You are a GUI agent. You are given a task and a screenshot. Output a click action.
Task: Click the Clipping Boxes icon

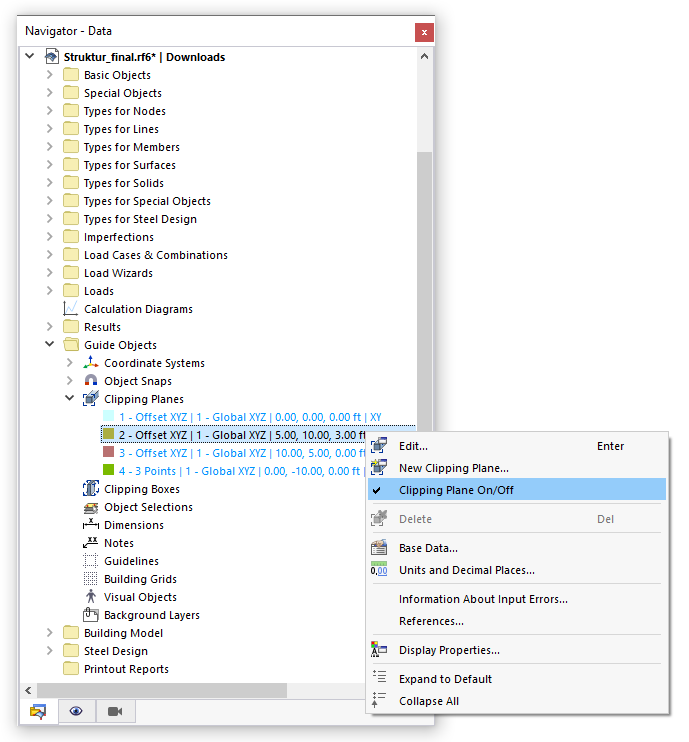click(90, 488)
